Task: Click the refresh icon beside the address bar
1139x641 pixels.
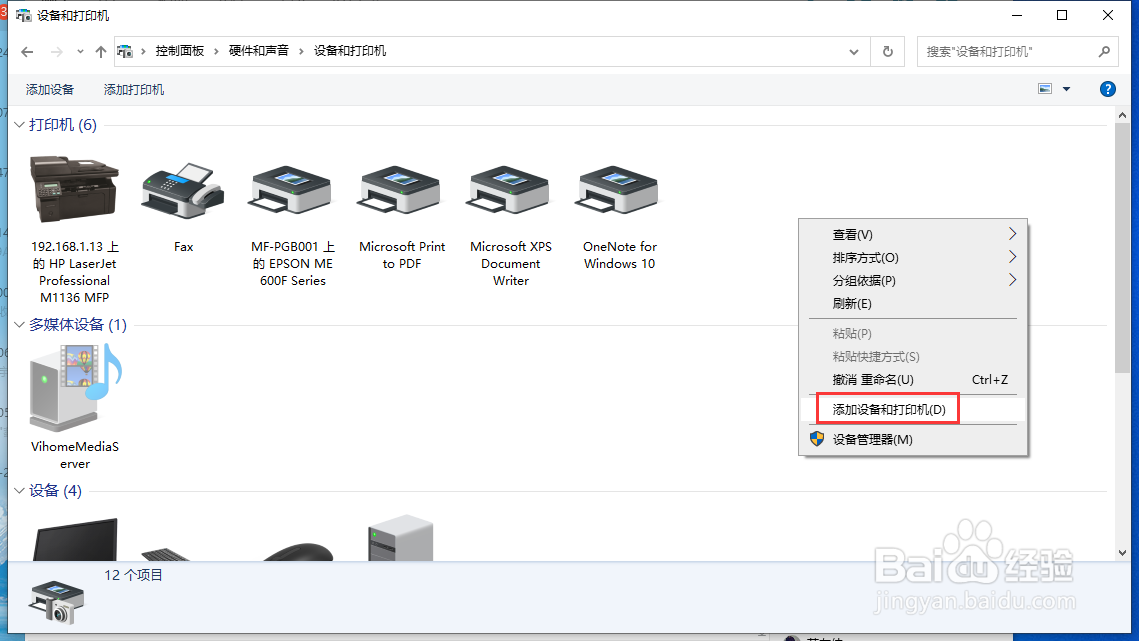Action: tap(888, 52)
